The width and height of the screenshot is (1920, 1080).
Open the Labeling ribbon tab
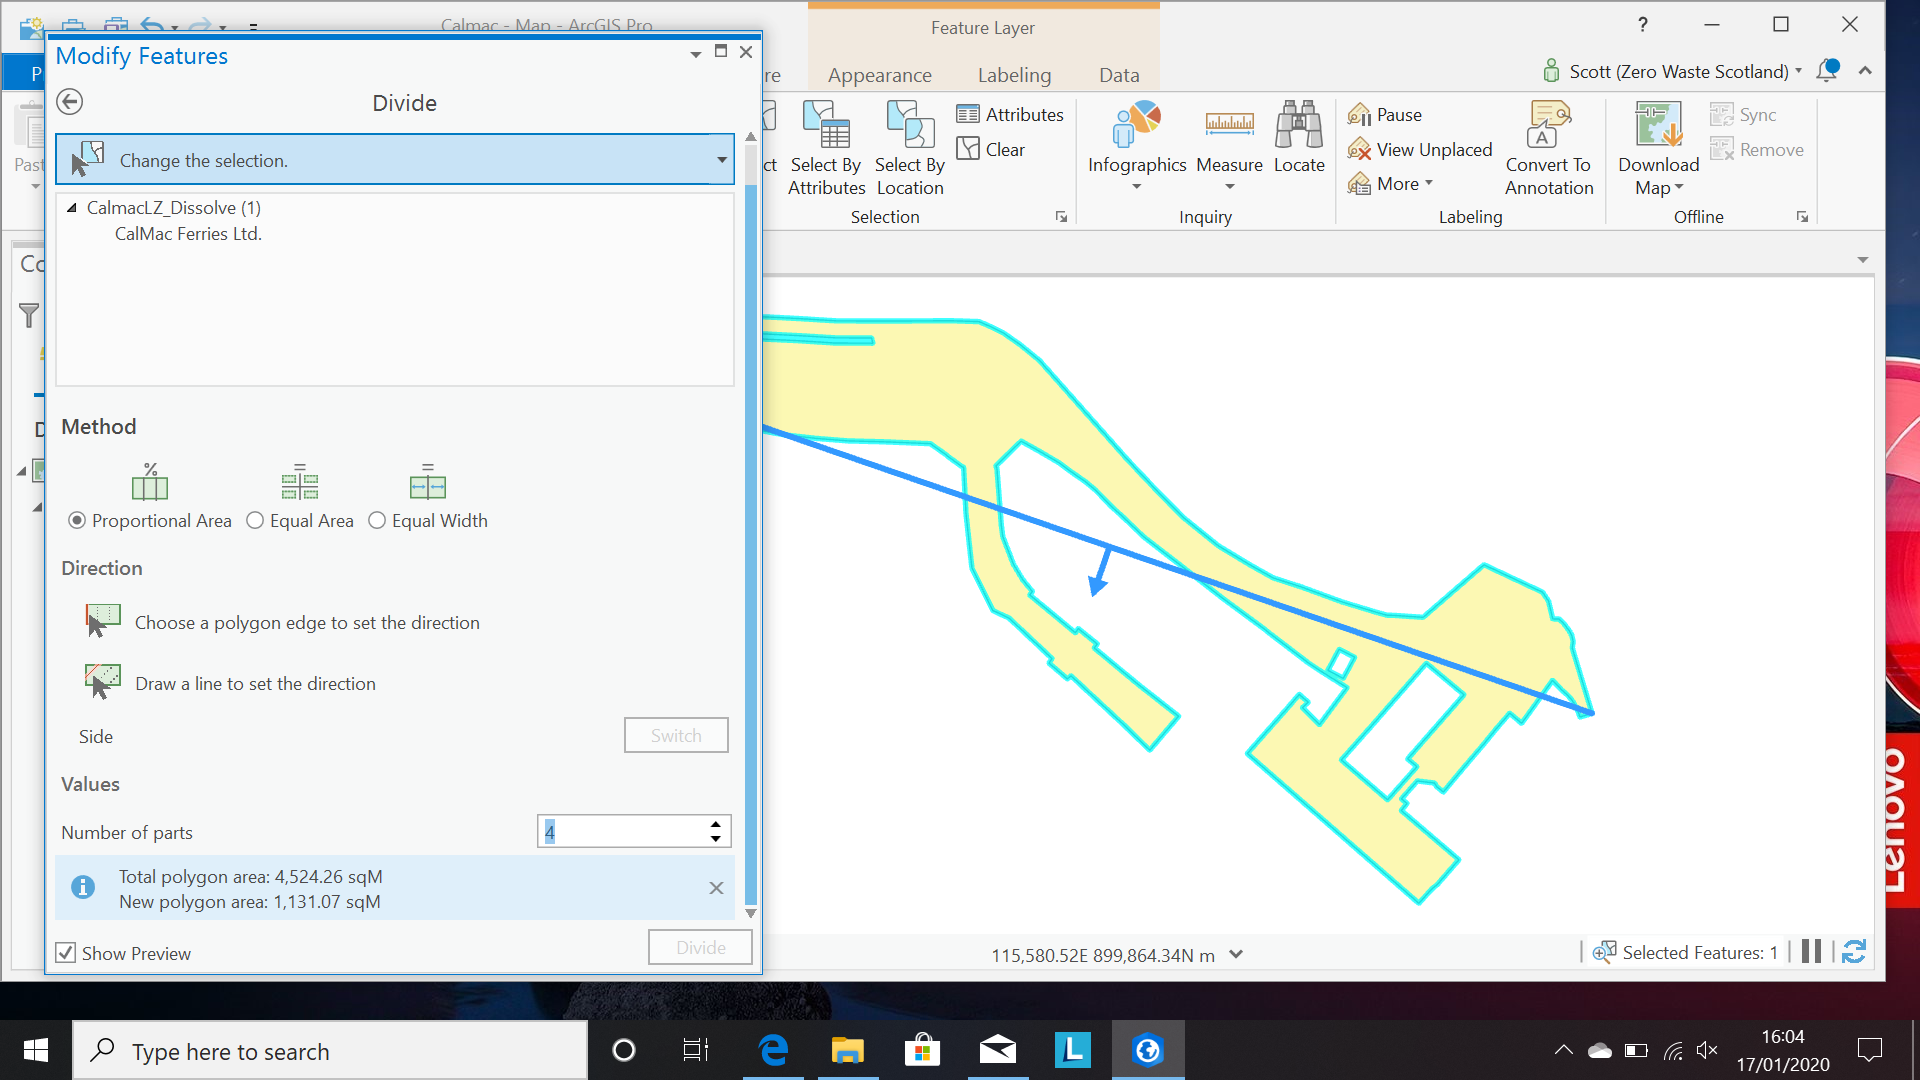(1014, 75)
